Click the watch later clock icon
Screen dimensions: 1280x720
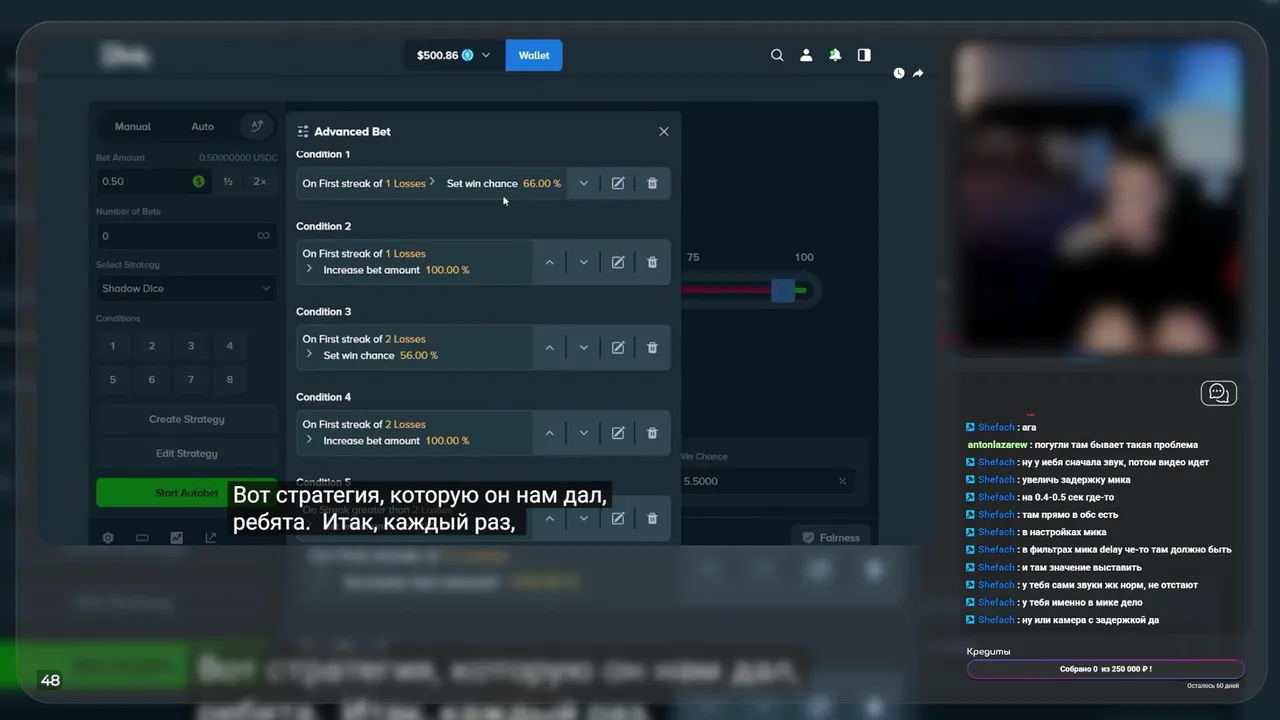(899, 73)
